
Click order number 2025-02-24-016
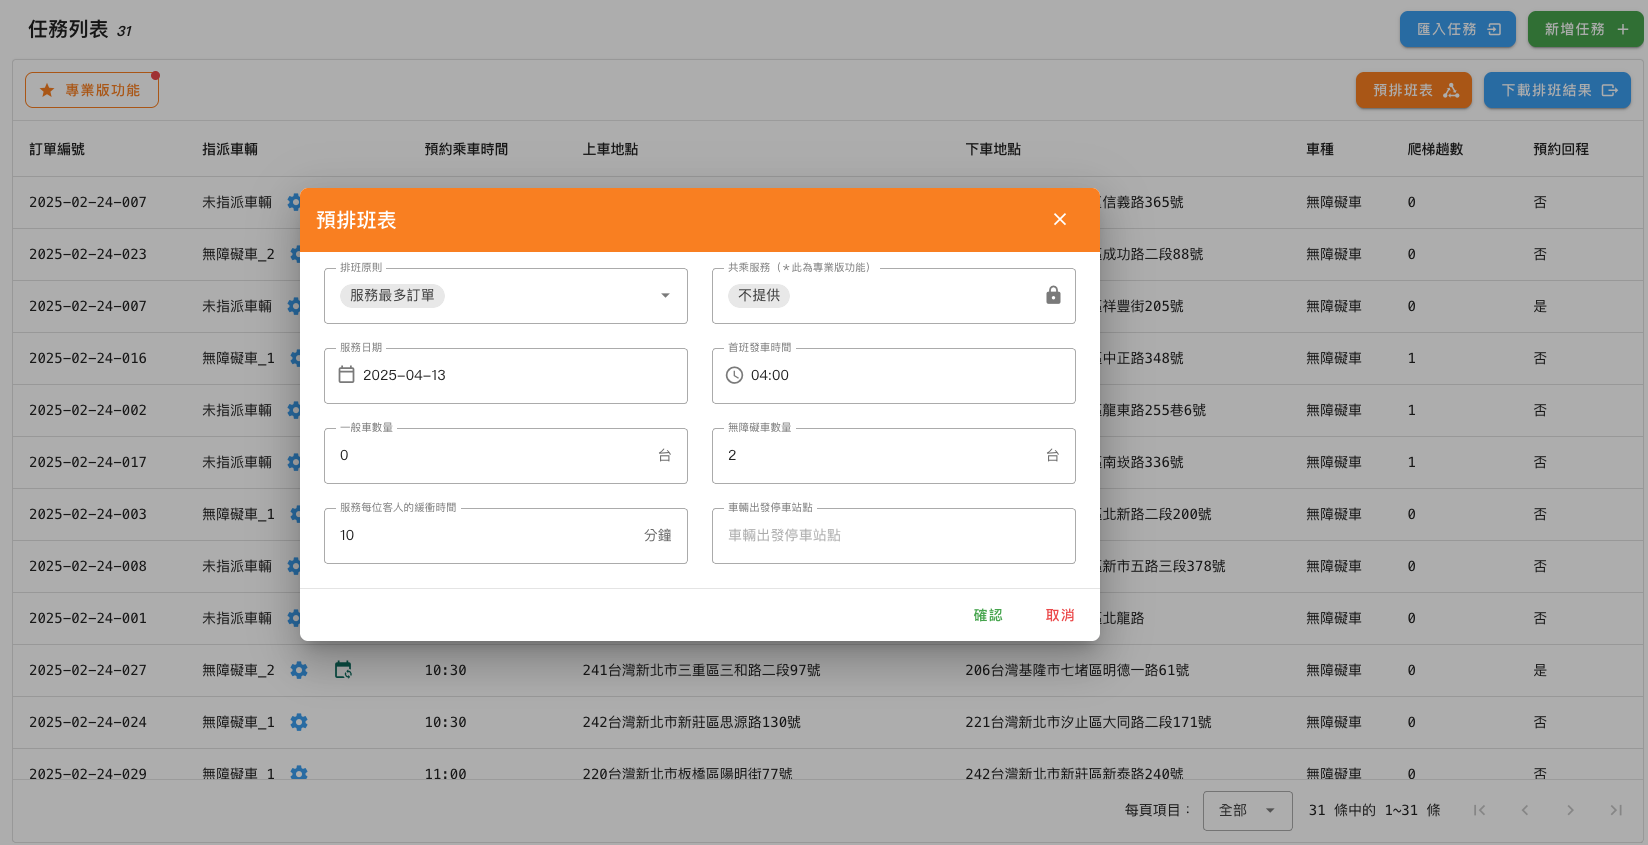[x=88, y=358]
